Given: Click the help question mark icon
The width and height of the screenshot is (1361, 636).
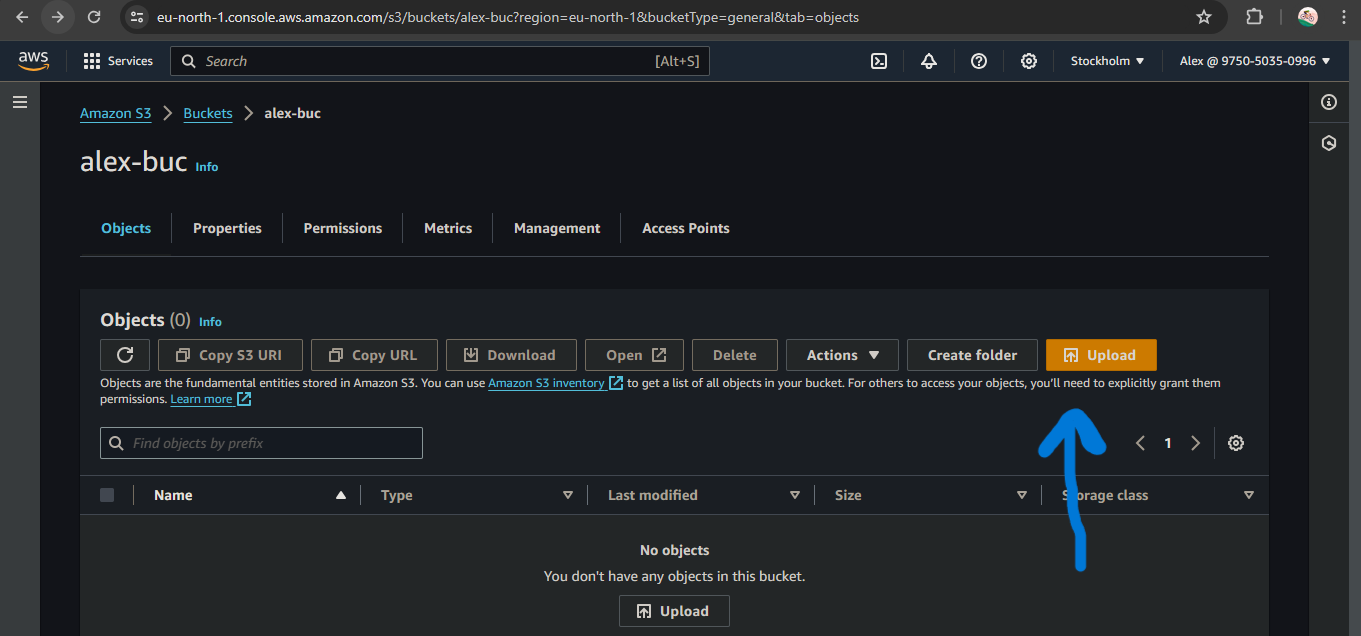Looking at the screenshot, I should [979, 61].
